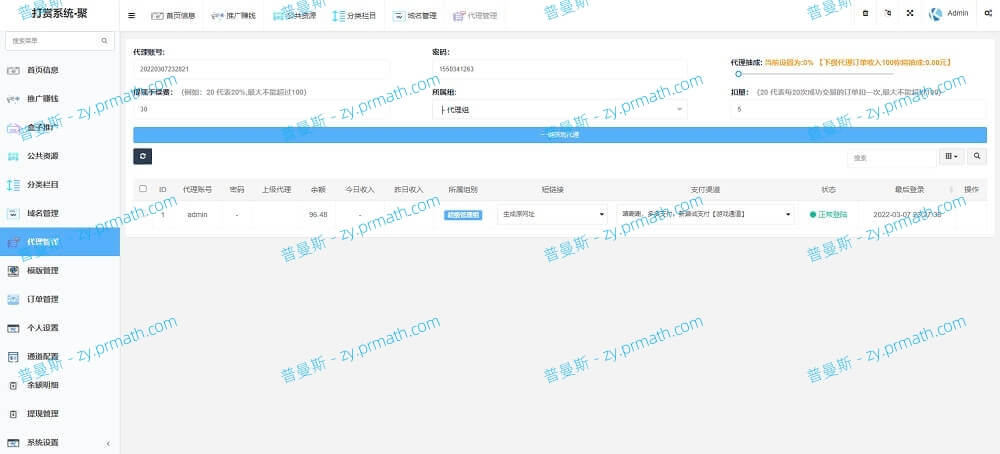Screen dimensions: 1000x454
Task: Open 盒子推广 in the sidebar
Action: click(x=59, y=128)
